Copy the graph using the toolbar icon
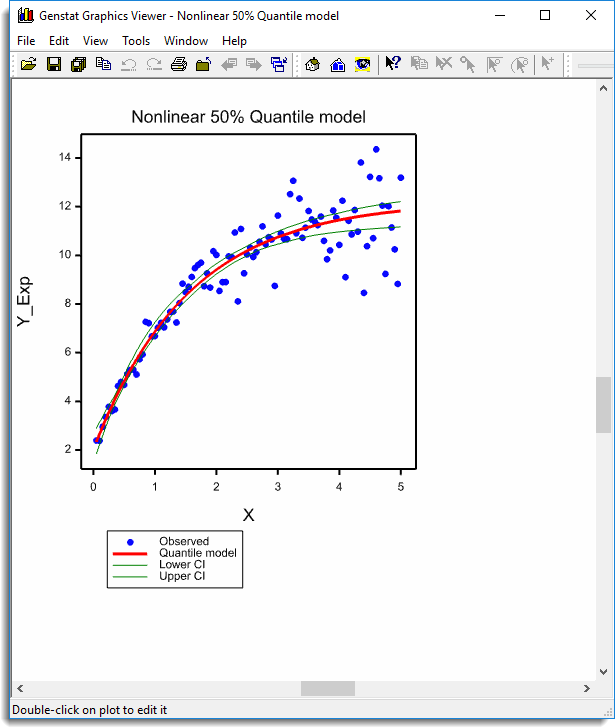615x728 pixels. [x=103, y=64]
